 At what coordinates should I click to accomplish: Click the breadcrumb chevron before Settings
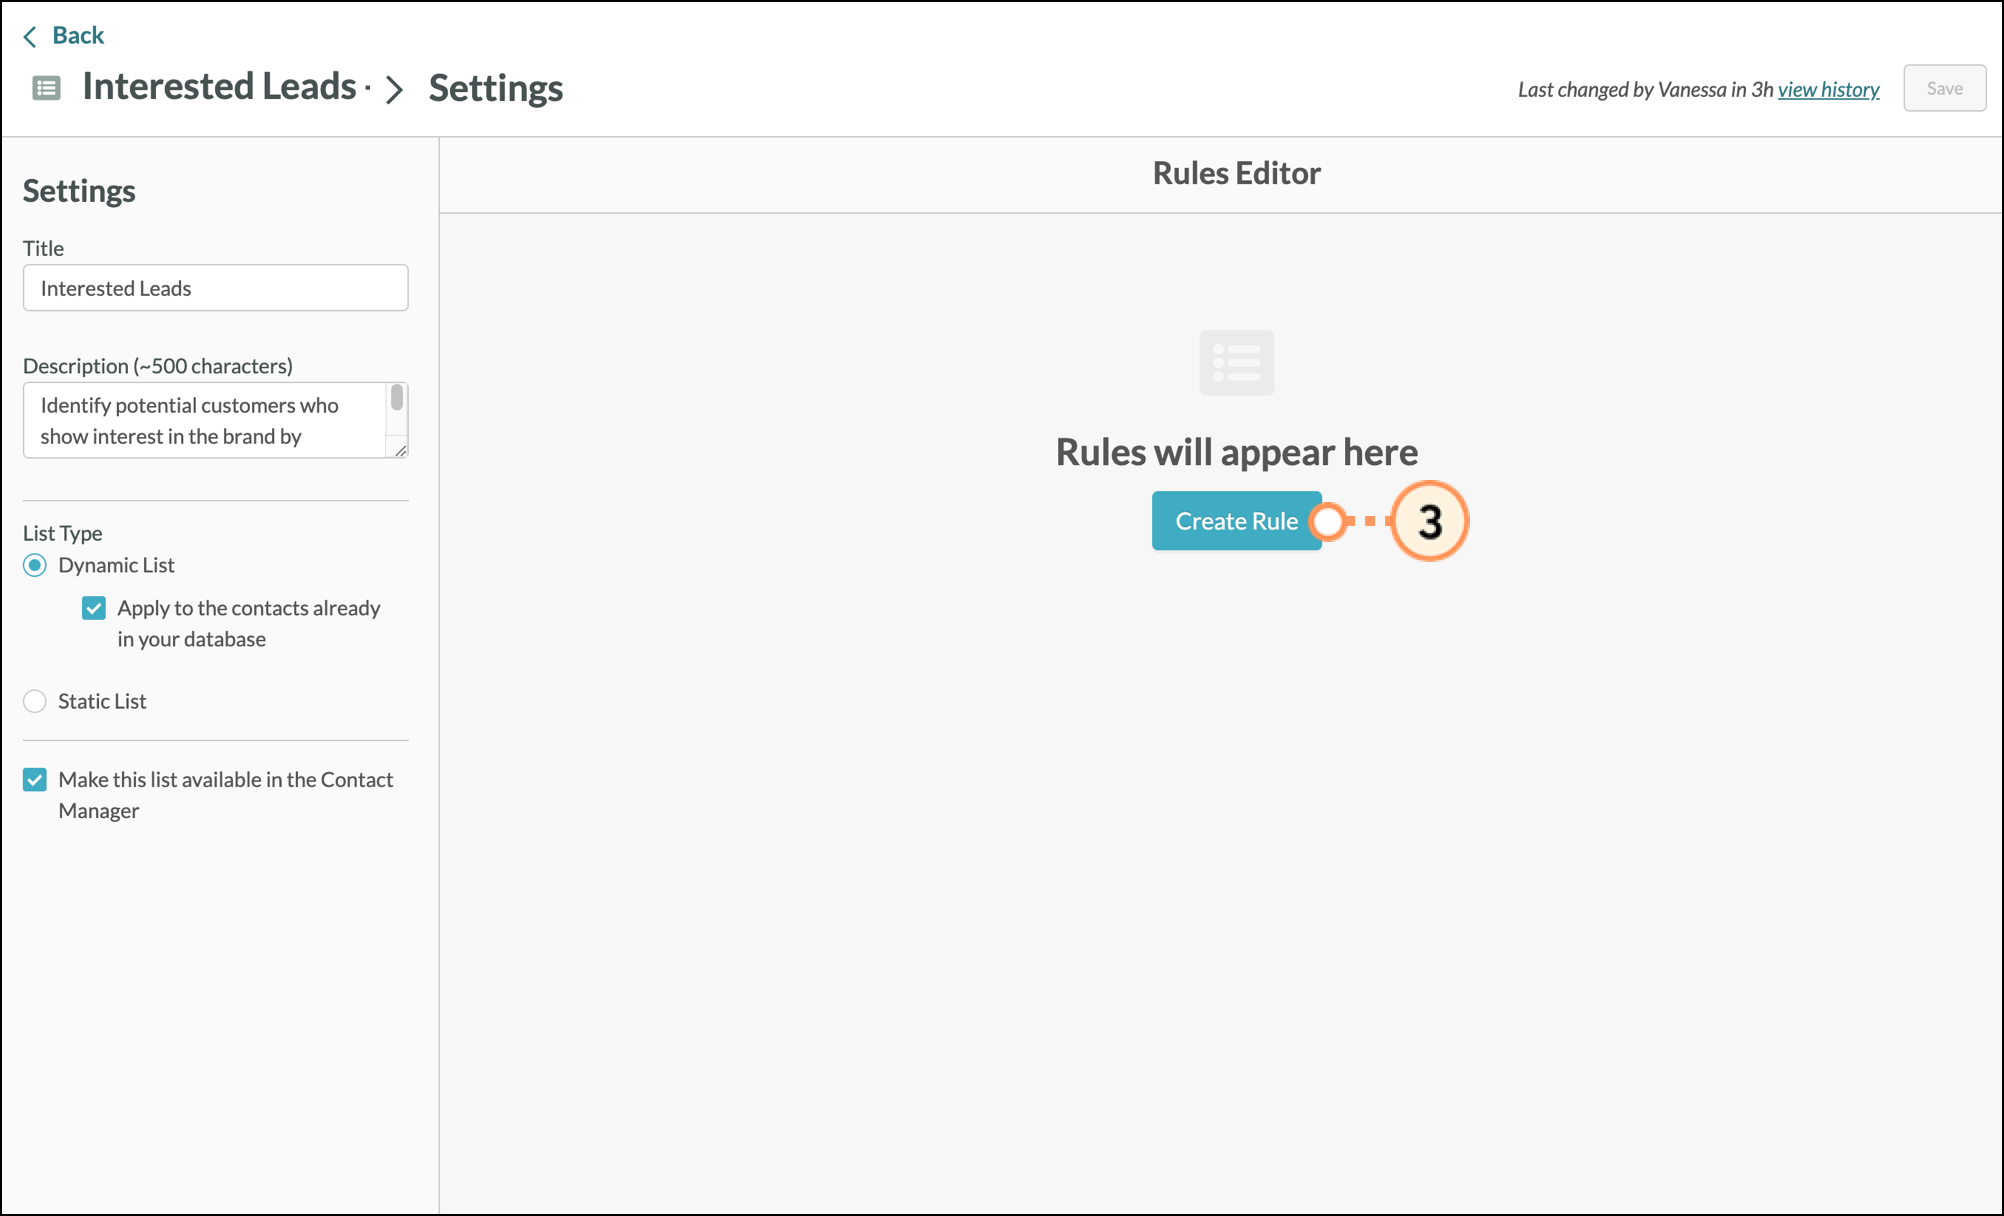coord(394,89)
